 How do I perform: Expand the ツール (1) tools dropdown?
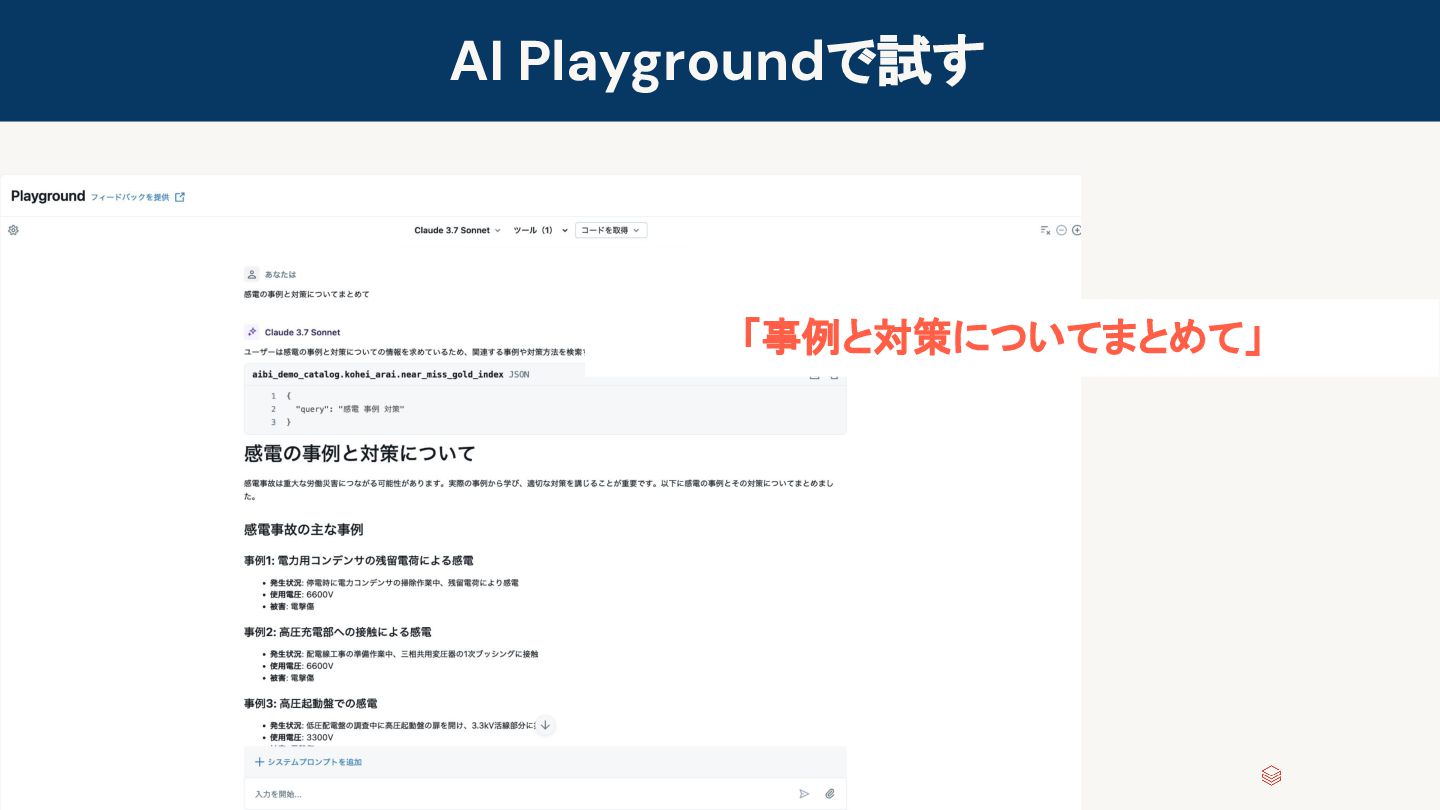point(540,230)
